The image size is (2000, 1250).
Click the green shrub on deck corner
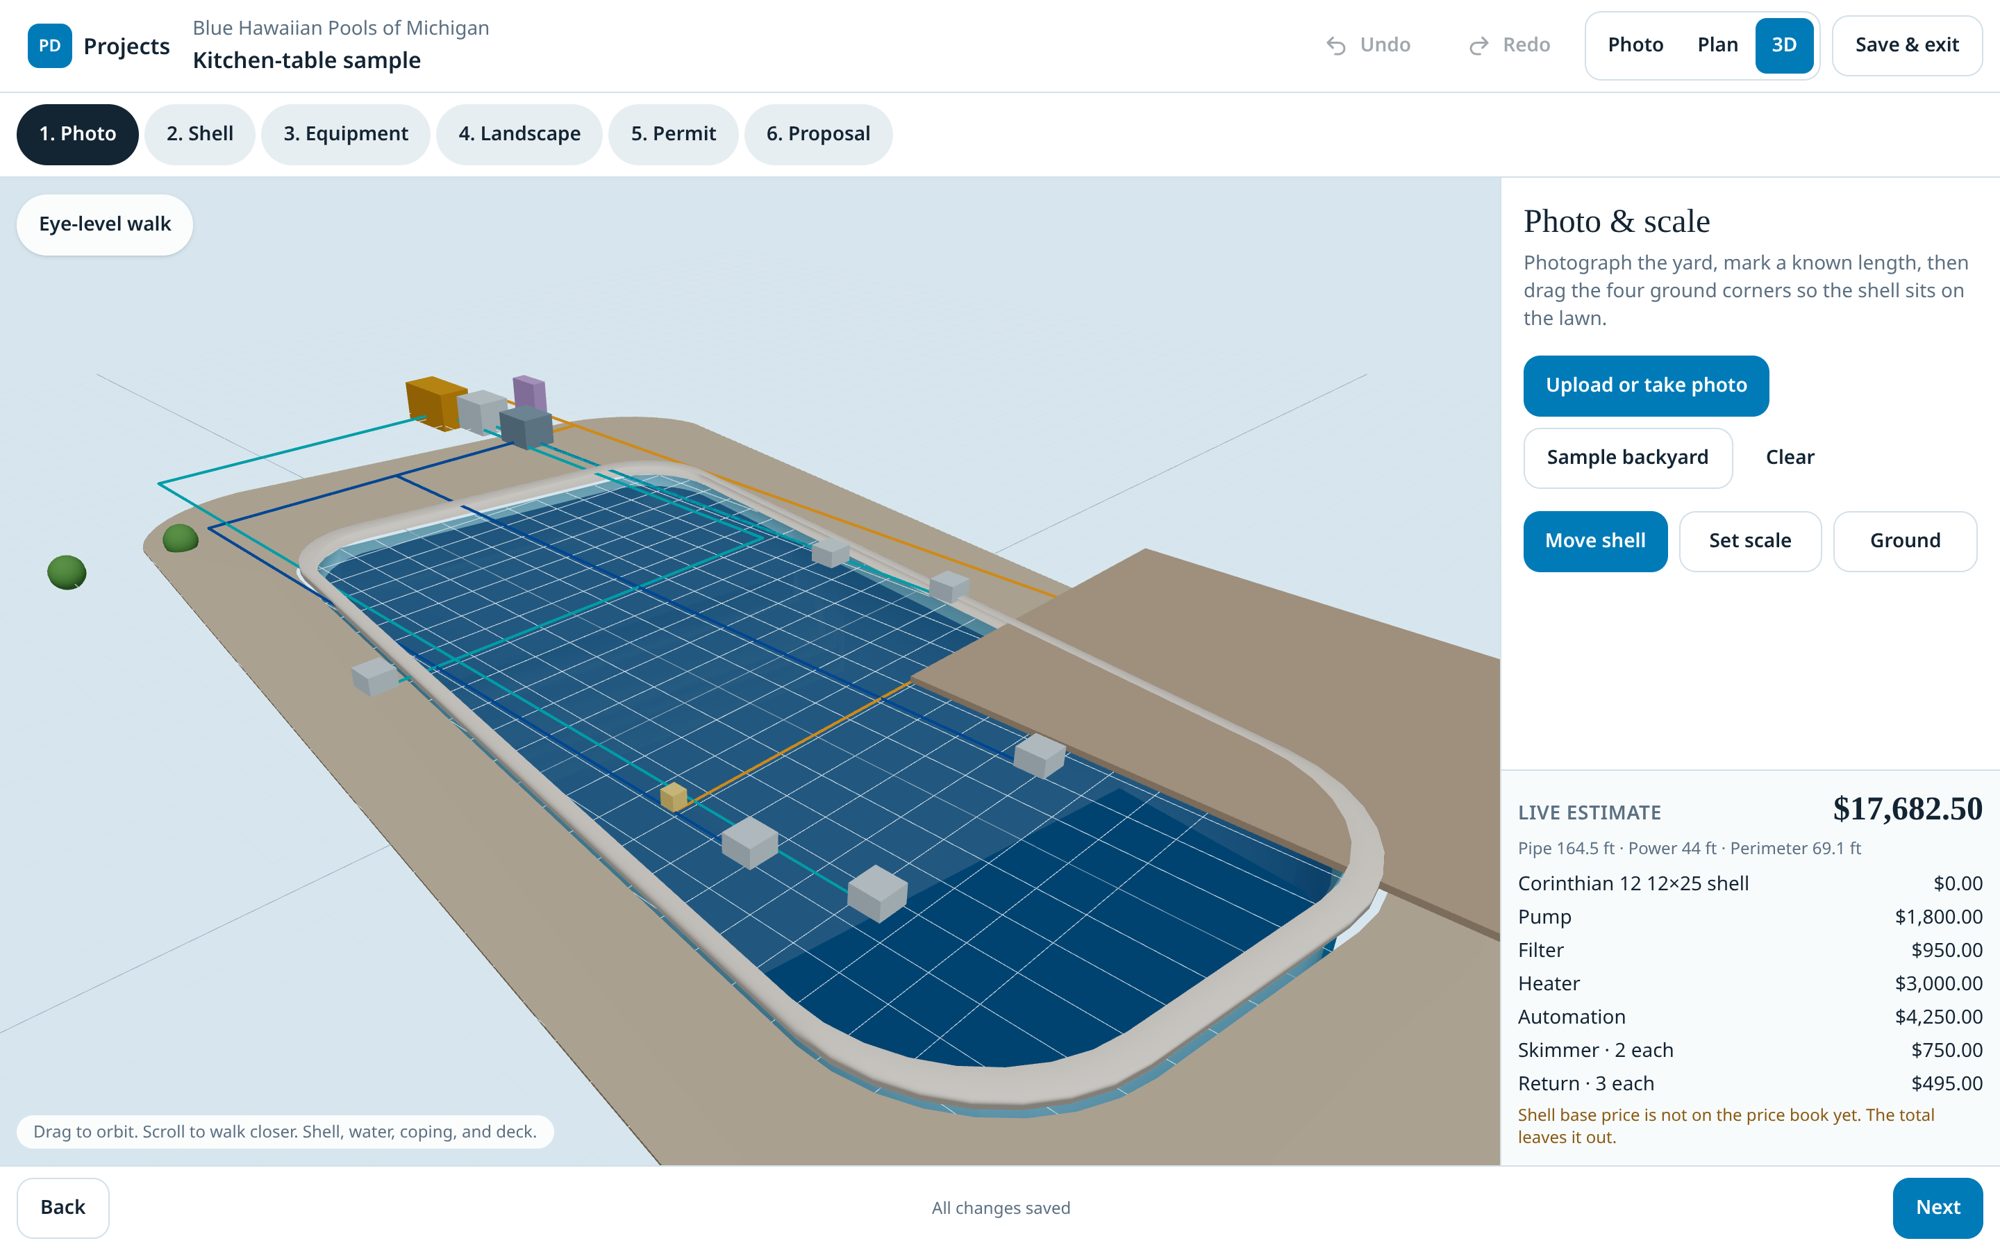[180, 538]
